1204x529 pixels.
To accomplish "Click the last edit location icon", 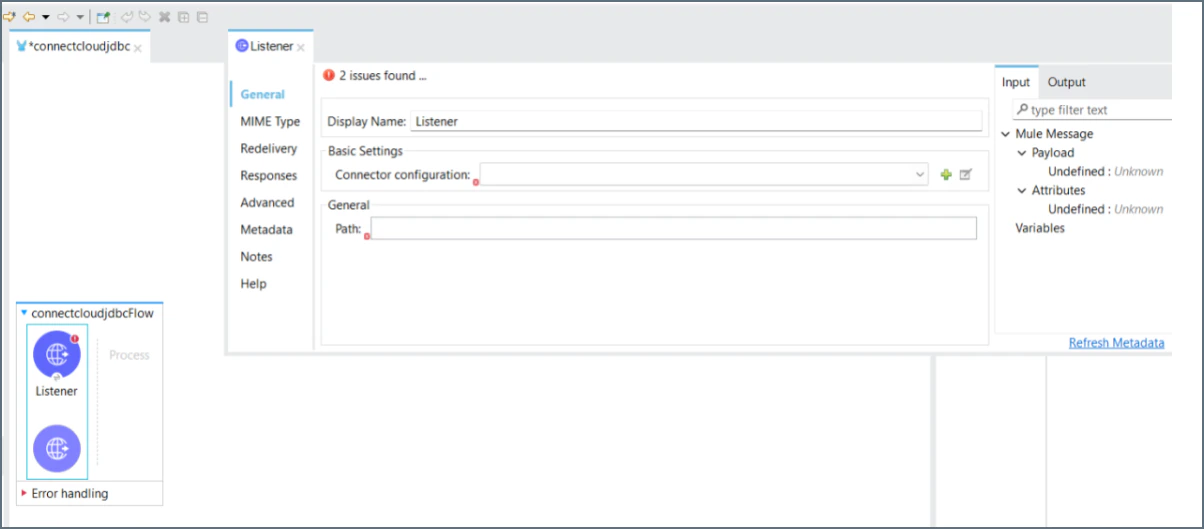I will (9, 17).
